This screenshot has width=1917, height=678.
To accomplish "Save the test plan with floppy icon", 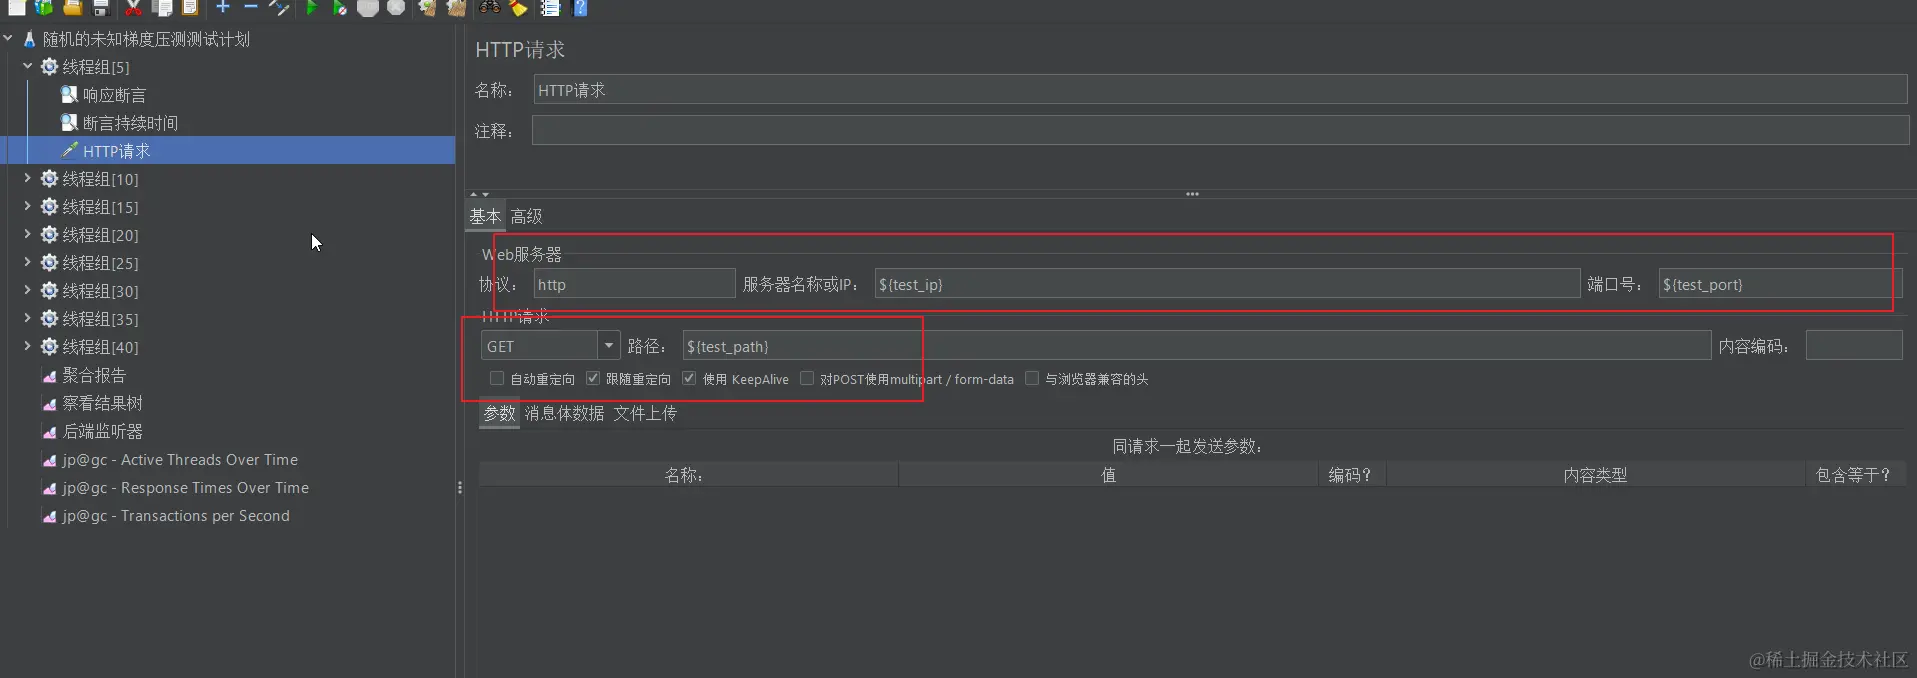I will click(x=100, y=7).
